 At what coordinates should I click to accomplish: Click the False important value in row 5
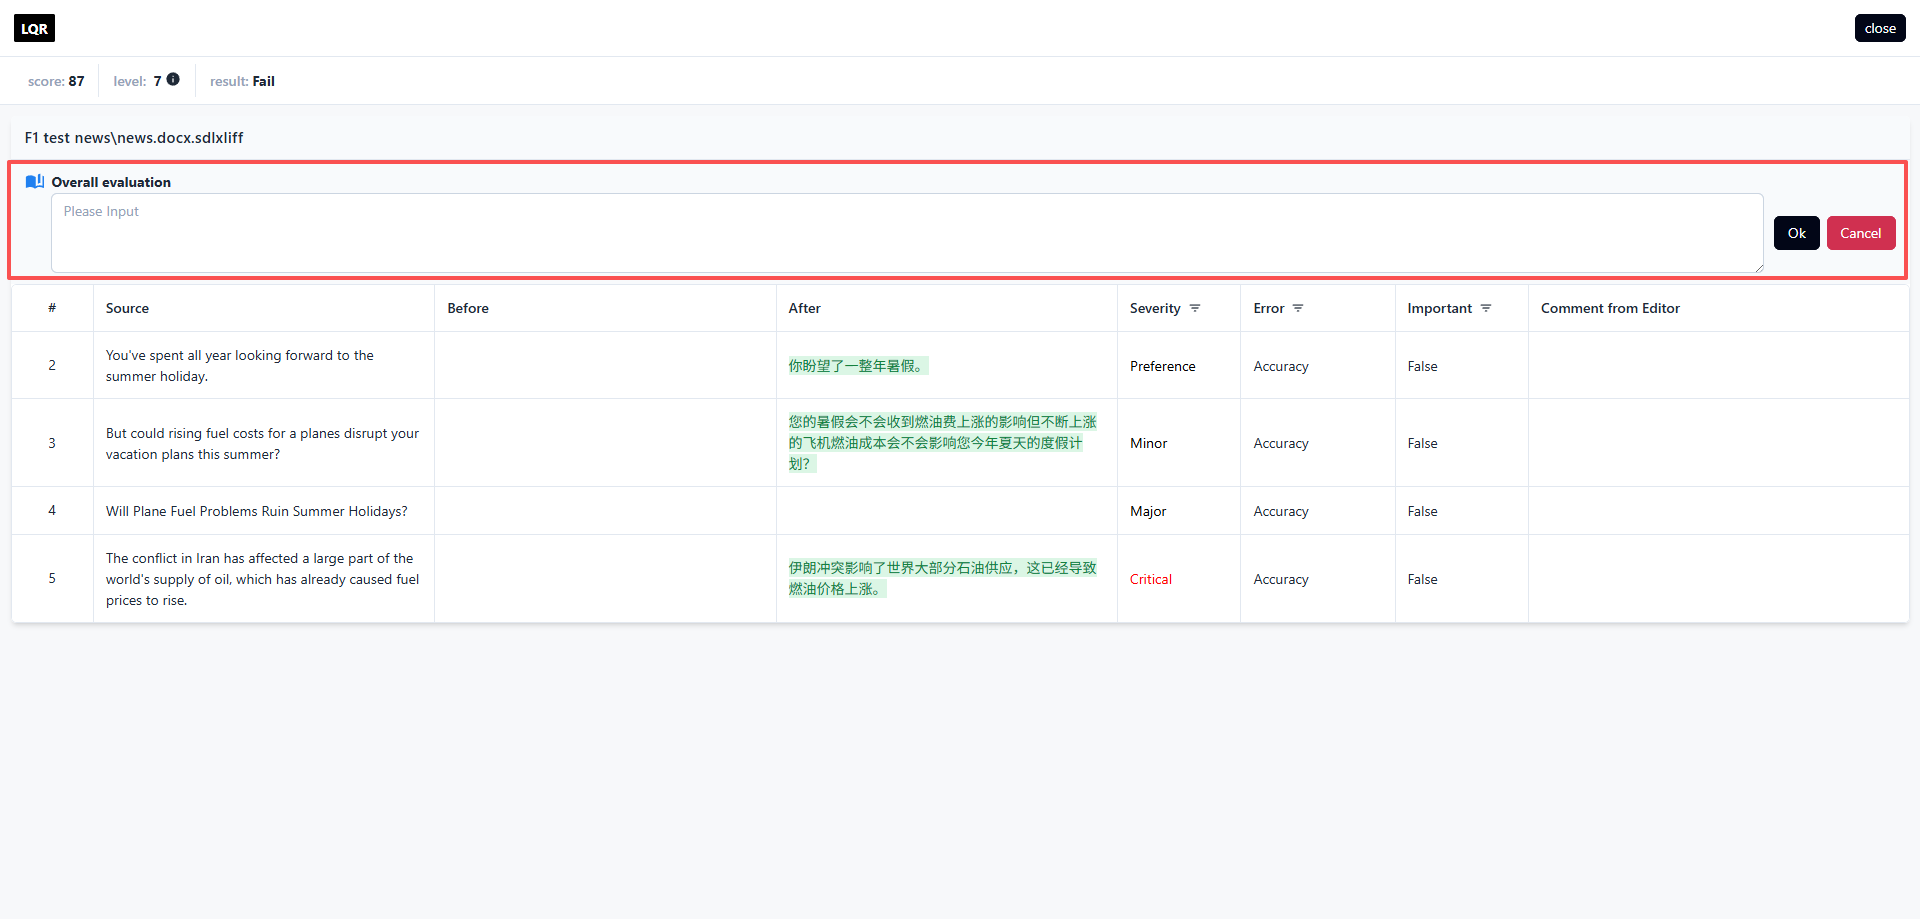(x=1422, y=579)
